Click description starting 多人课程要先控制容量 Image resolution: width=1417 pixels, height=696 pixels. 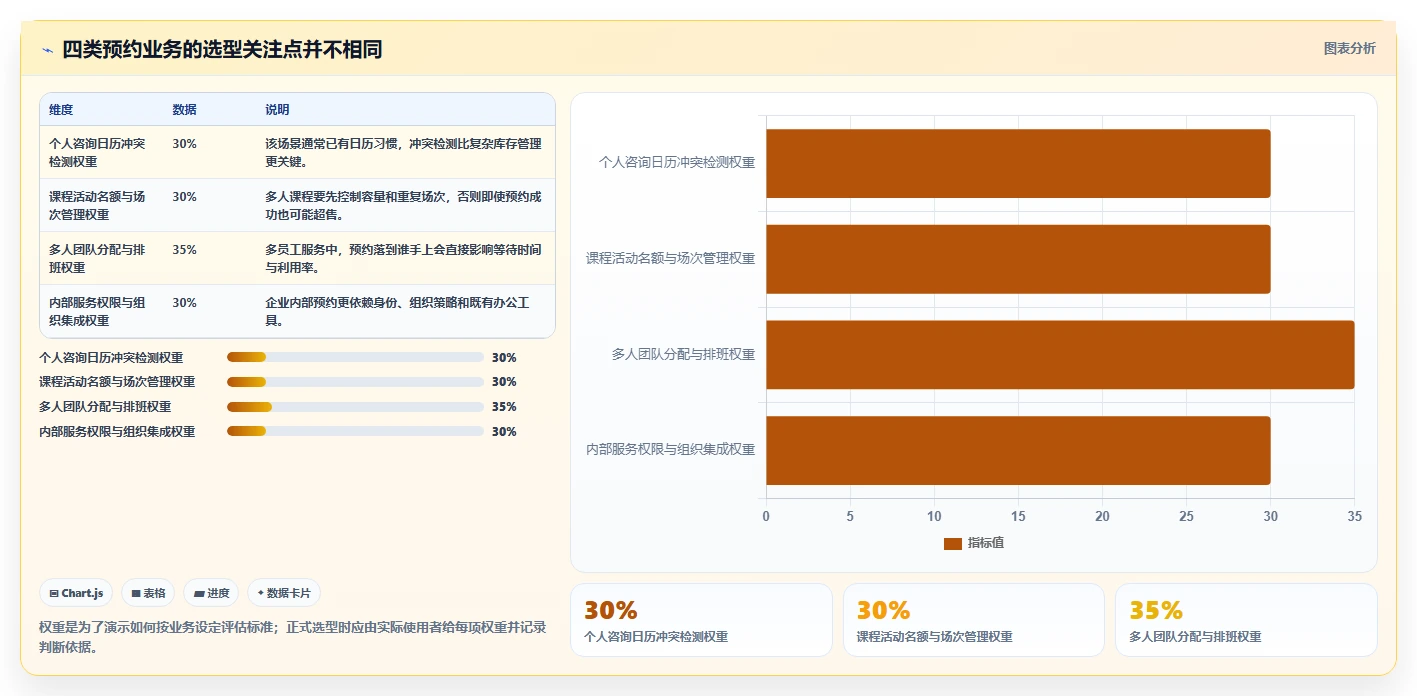pos(403,205)
